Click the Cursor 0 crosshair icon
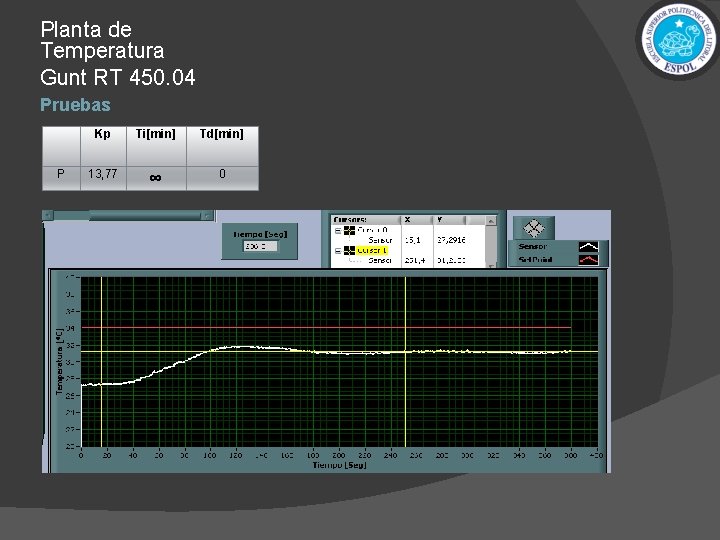 349,230
